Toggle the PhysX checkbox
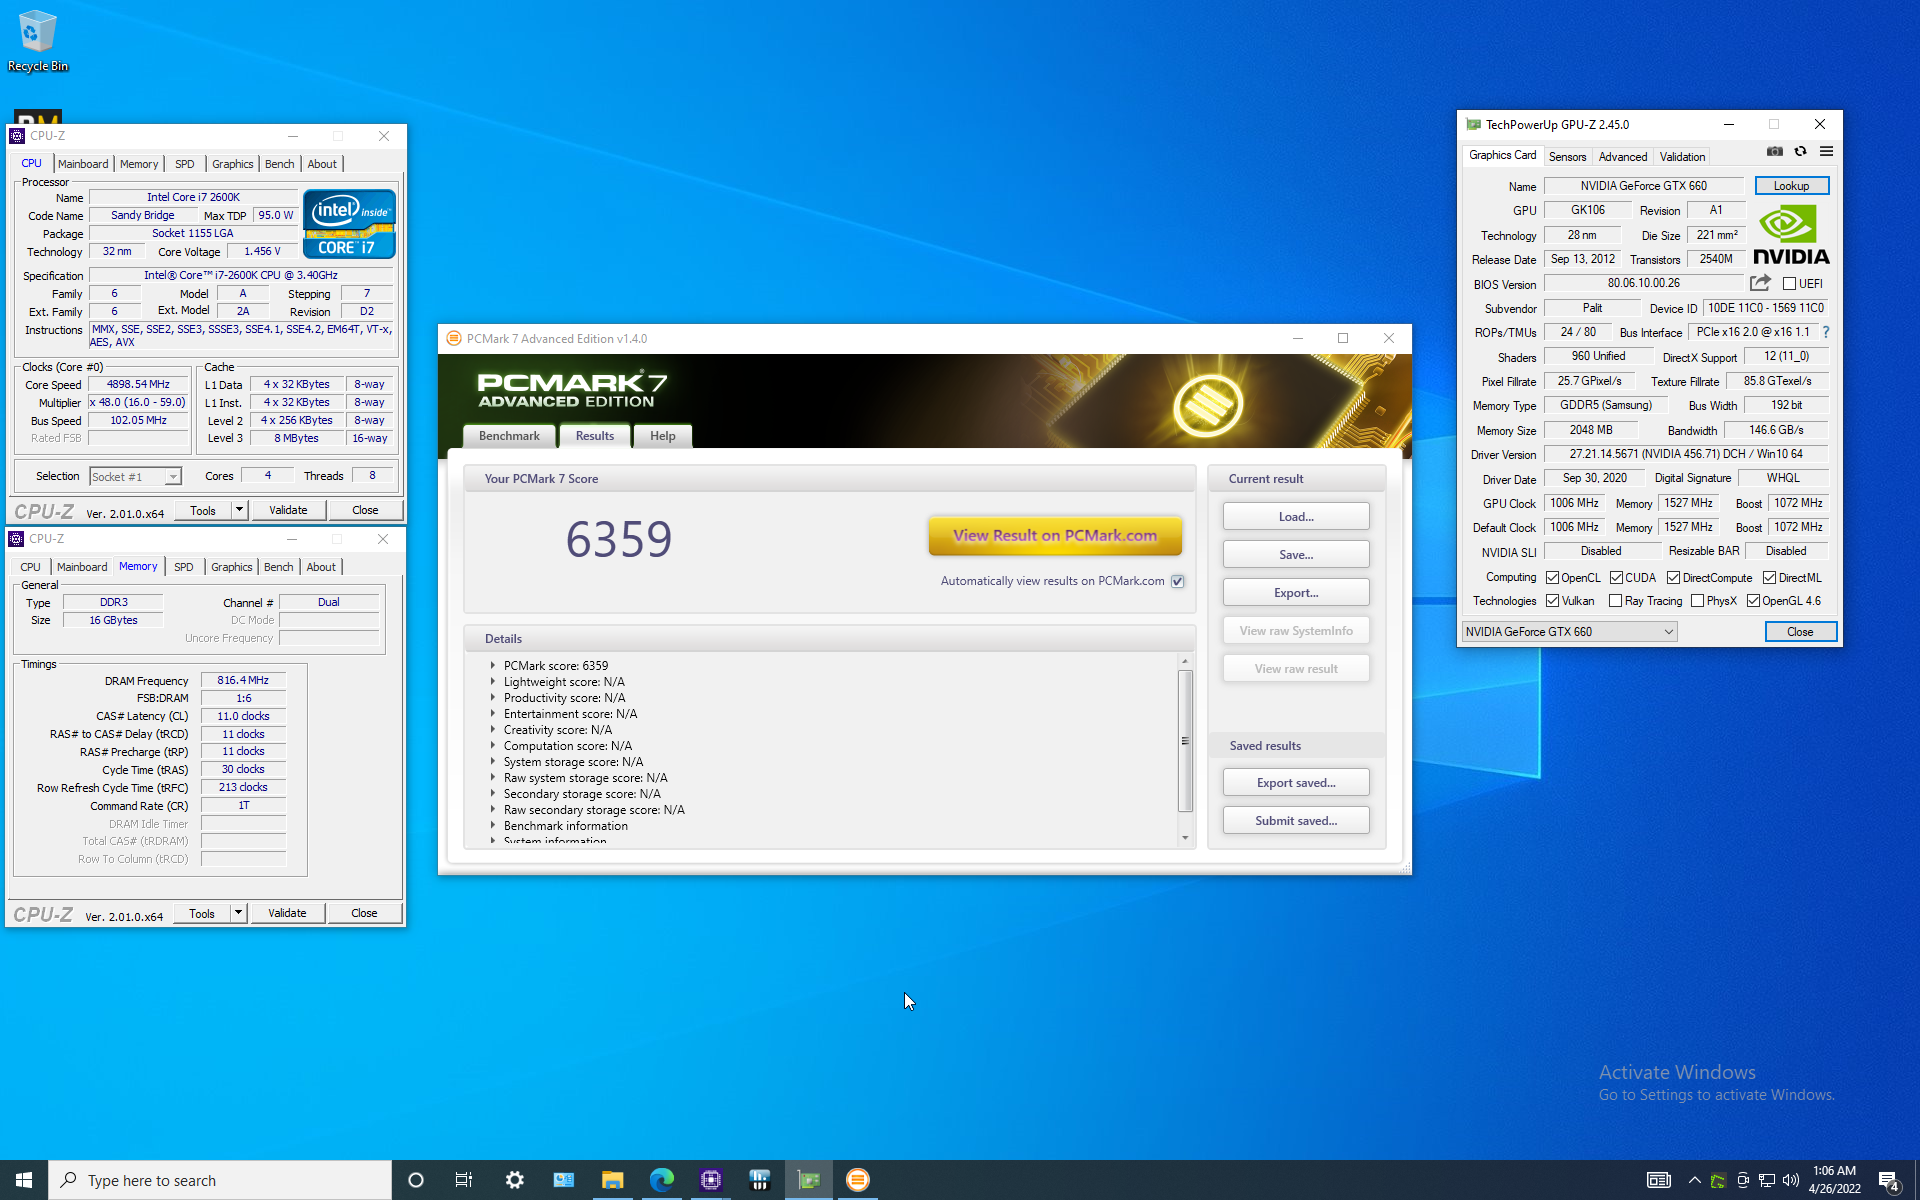This screenshot has height=1200, width=1920. (x=1697, y=601)
